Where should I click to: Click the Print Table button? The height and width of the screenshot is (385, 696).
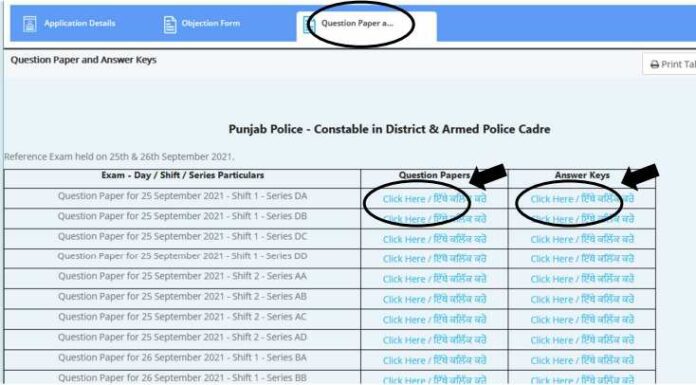tap(669, 64)
